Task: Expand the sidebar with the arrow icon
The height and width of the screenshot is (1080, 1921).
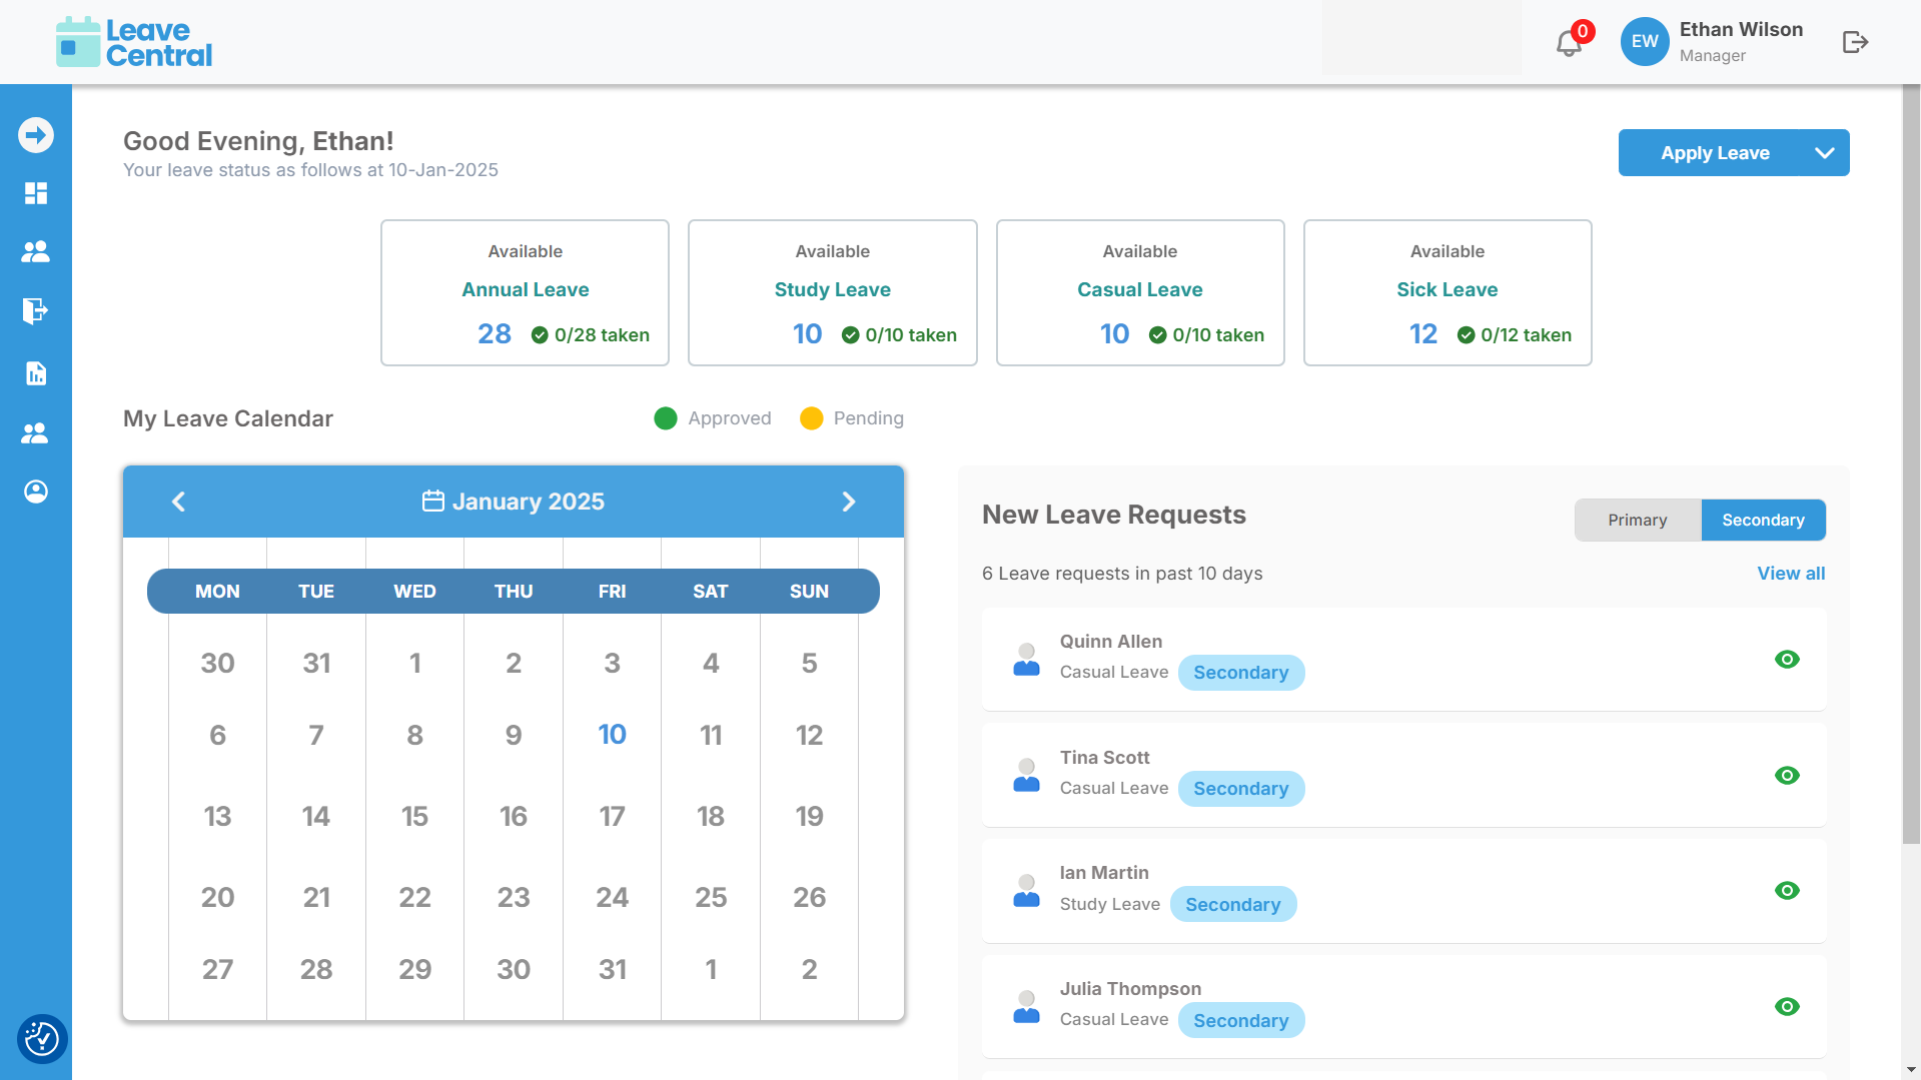Action: tap(36, 135)
